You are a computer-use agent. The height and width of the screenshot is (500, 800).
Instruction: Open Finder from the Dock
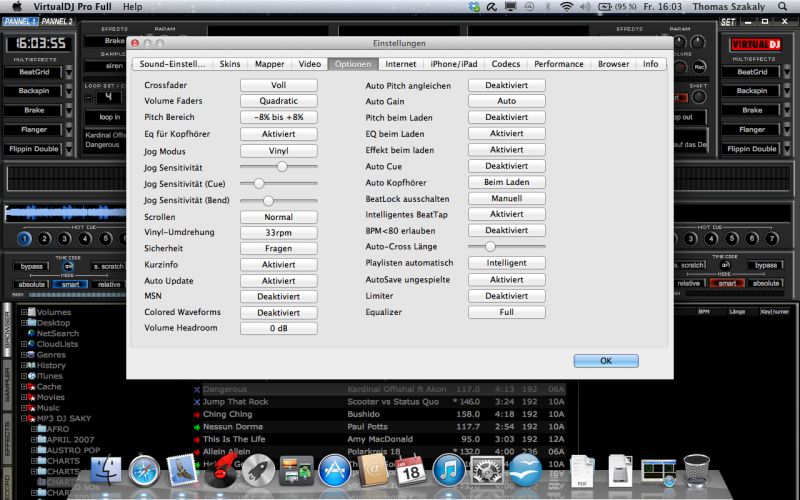tap(106, 470)
